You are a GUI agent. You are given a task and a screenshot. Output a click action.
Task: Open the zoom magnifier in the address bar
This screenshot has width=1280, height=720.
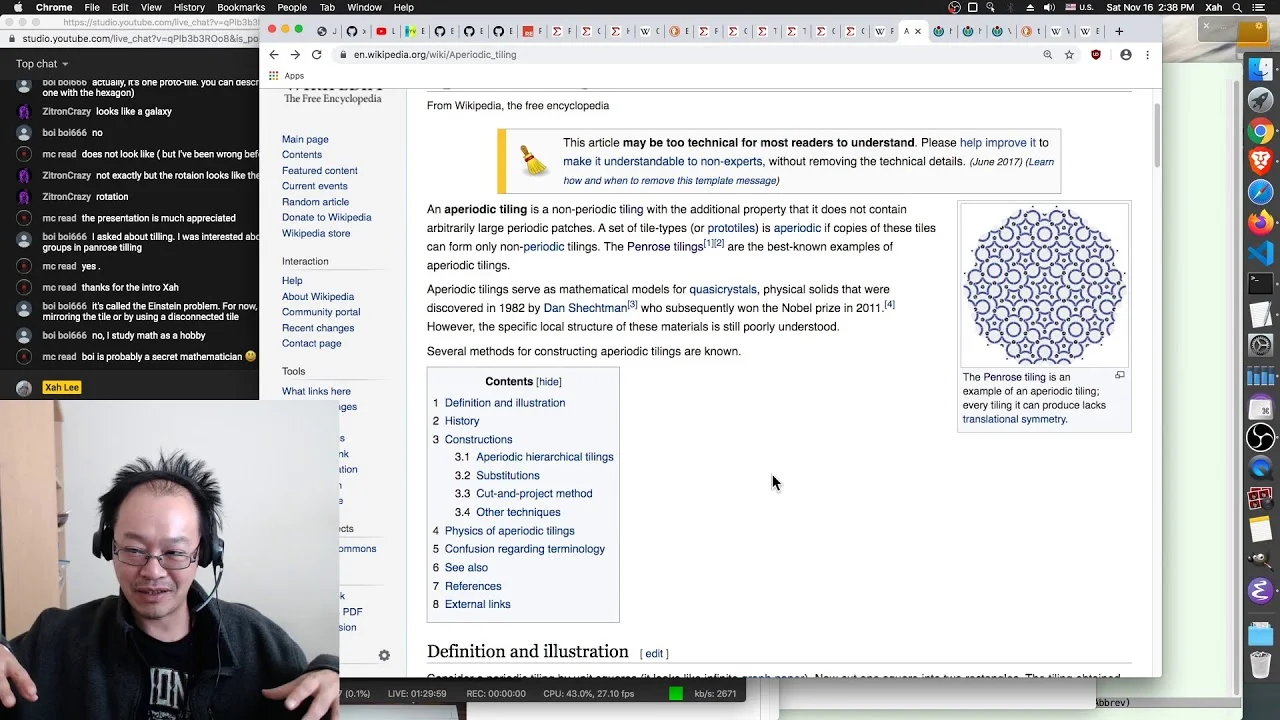(x=1048, y=55)
